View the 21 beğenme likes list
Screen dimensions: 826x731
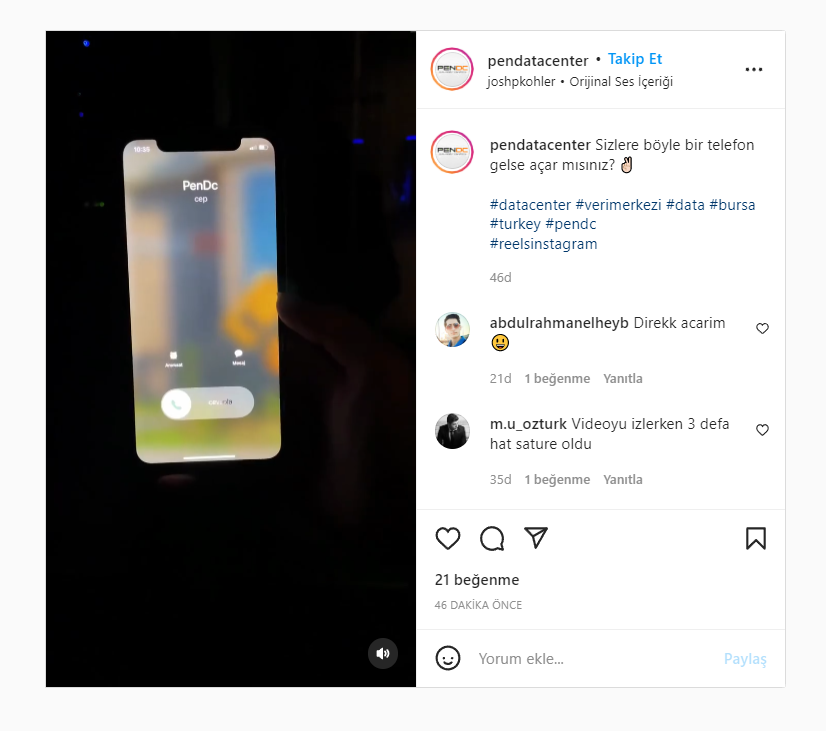coord(477,580)
